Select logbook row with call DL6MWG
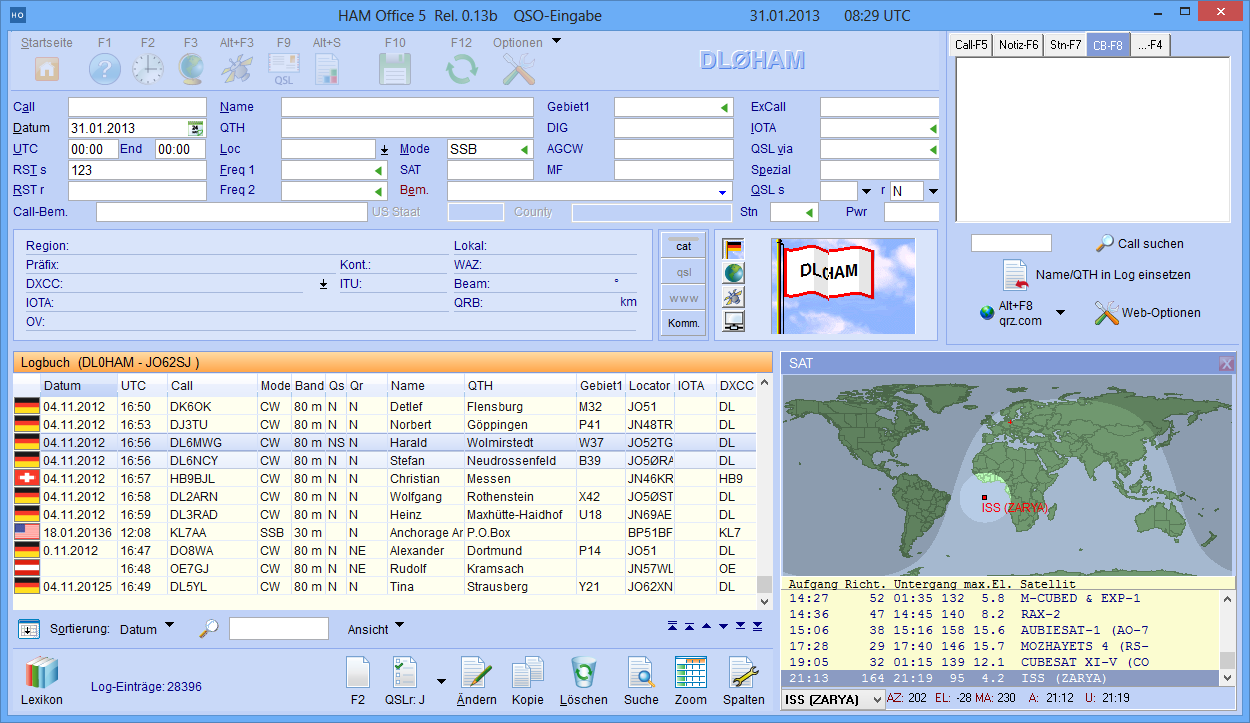This screenshot has width=1250, height=723. pos(385,442)
